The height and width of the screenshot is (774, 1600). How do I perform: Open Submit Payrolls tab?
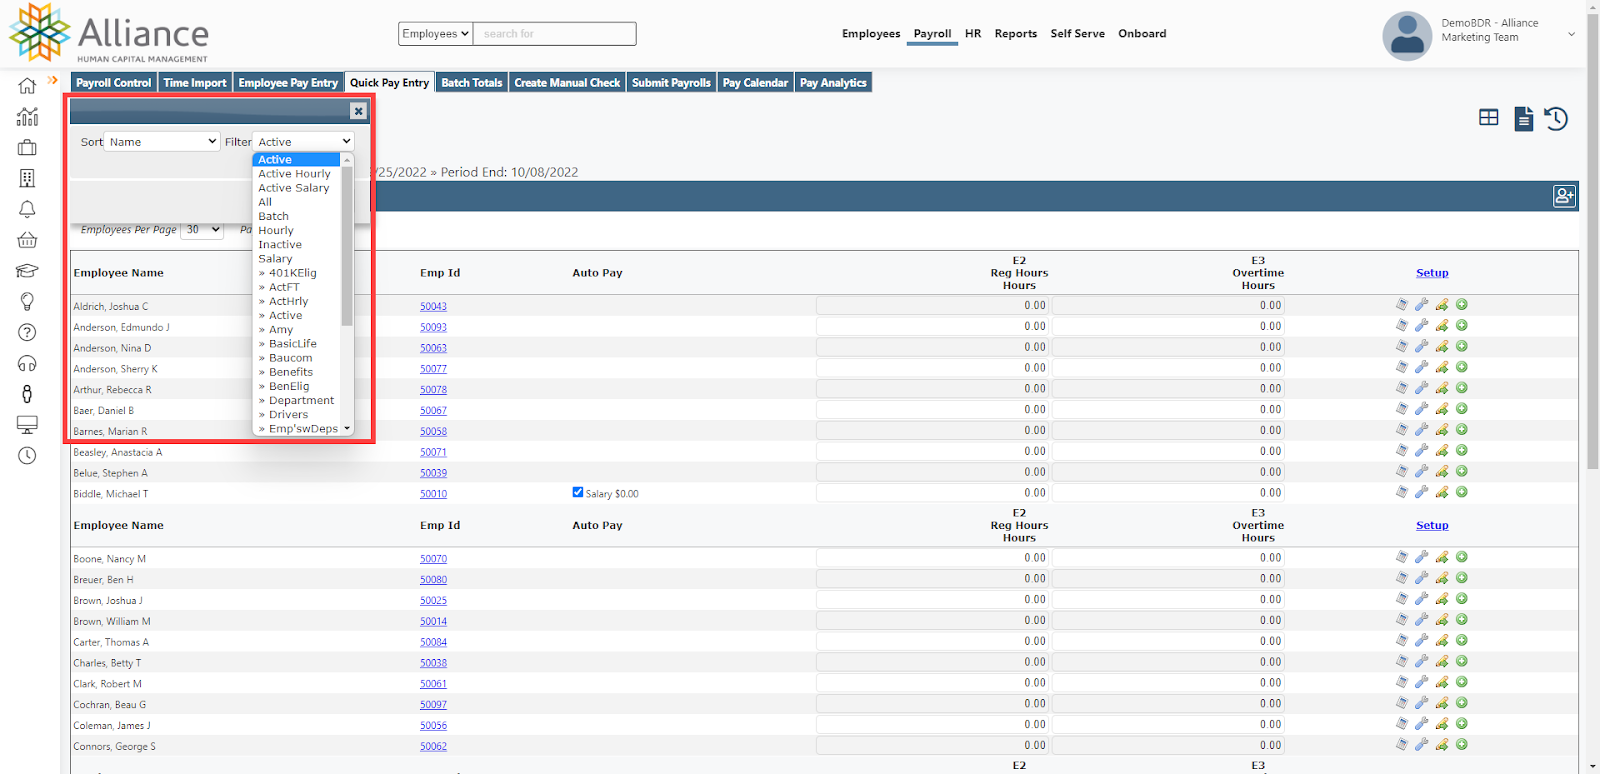(x=671, y=83)
